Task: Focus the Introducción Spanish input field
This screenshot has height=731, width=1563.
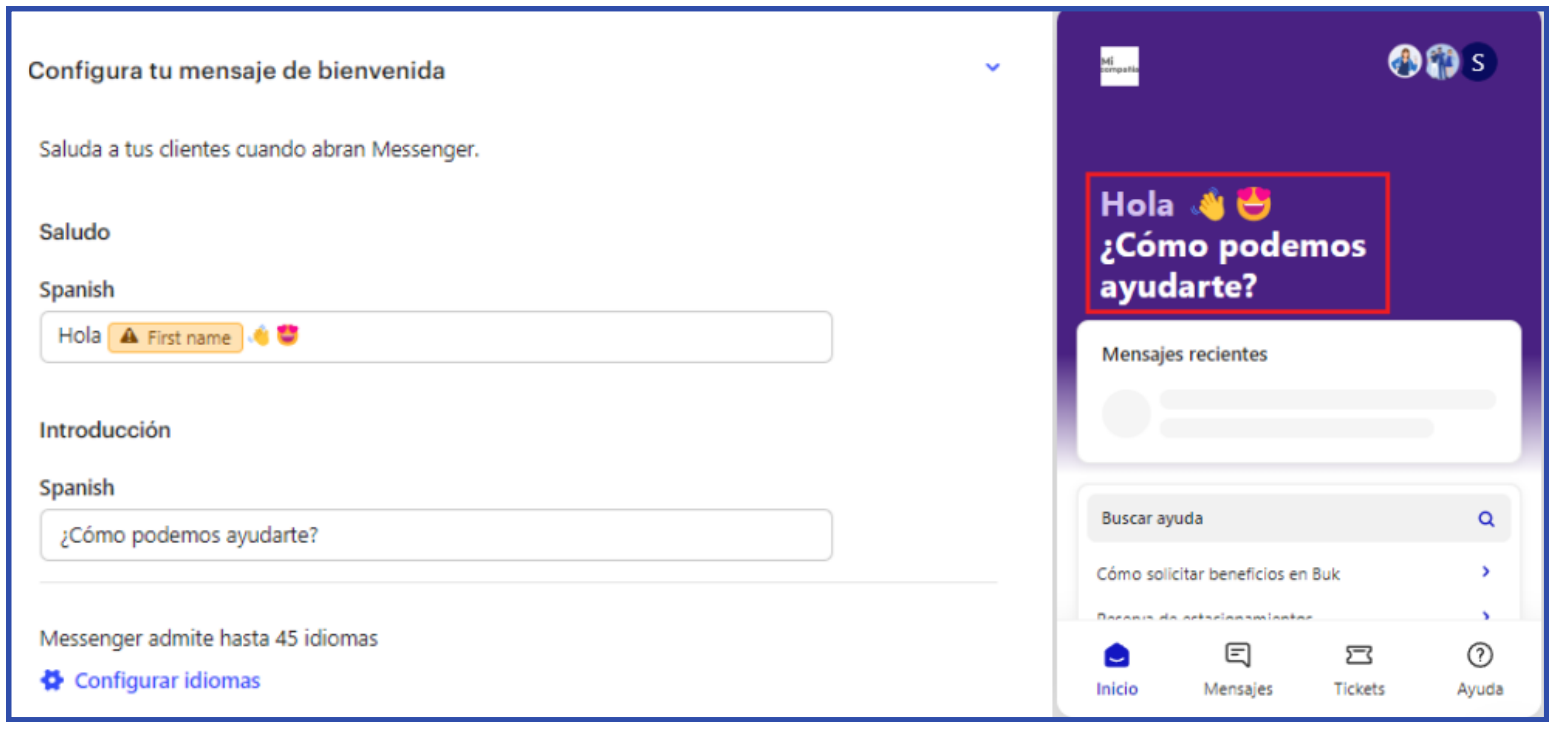Action: coord(436,535)
